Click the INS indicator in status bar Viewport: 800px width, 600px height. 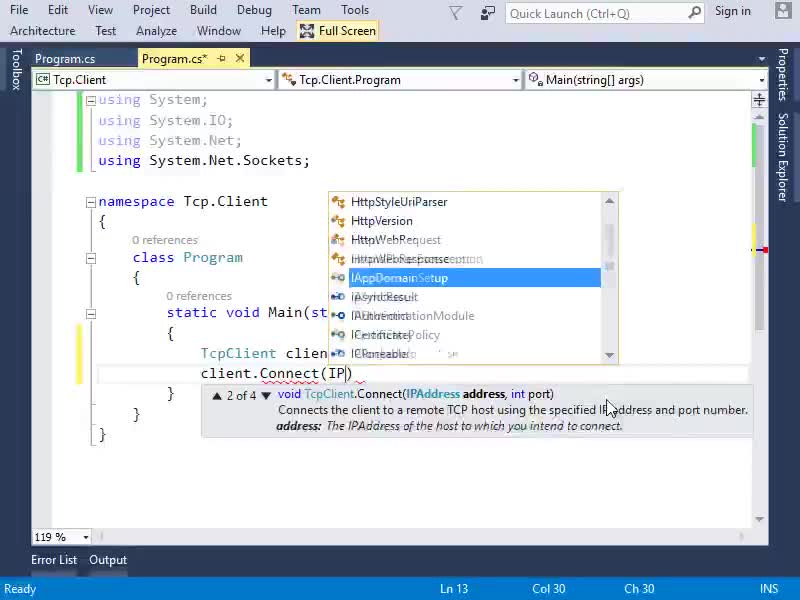(x=769, y=589)
